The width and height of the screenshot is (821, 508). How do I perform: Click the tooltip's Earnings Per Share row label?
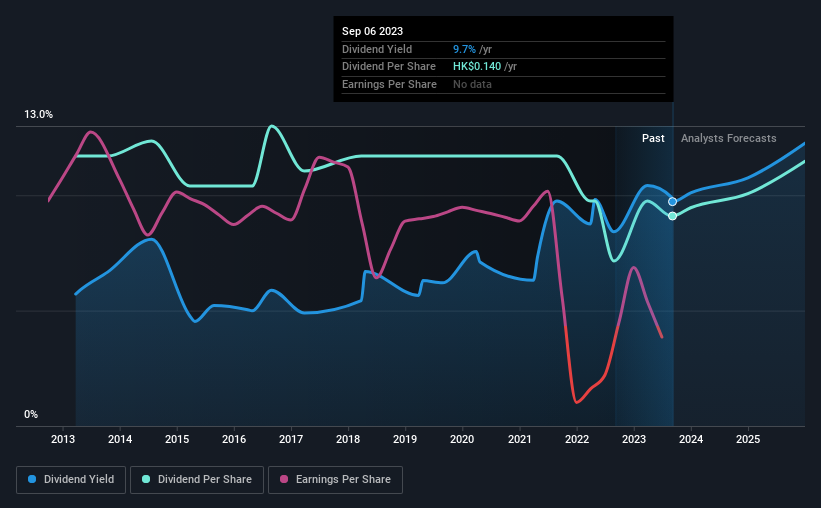(x=389, y=84)
